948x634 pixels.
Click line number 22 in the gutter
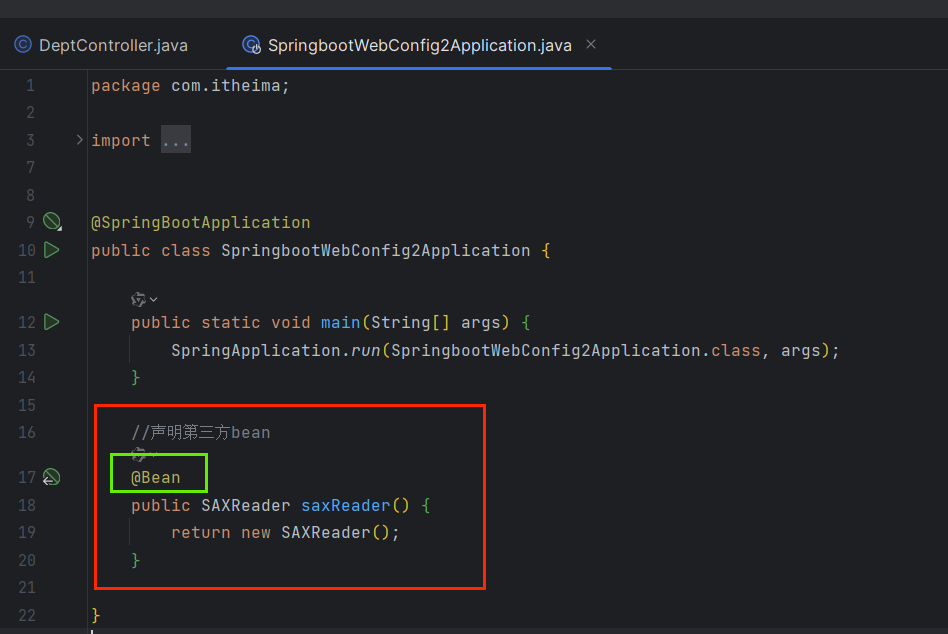coord(27,615)
